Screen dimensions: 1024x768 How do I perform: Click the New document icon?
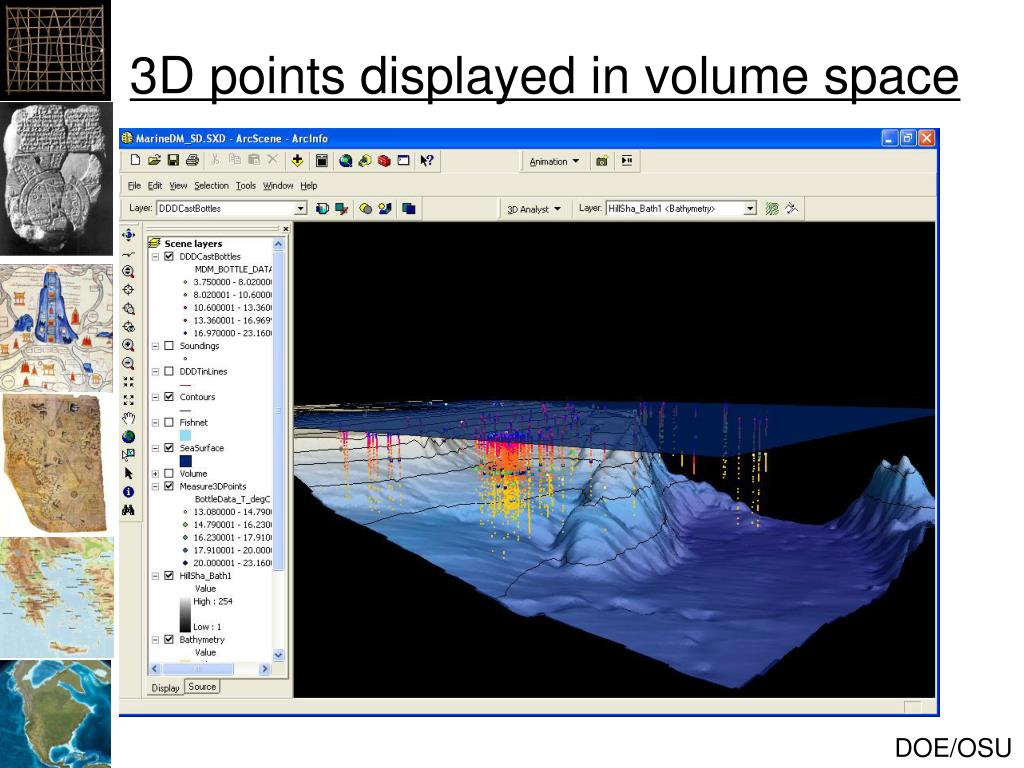coord(135,160)
